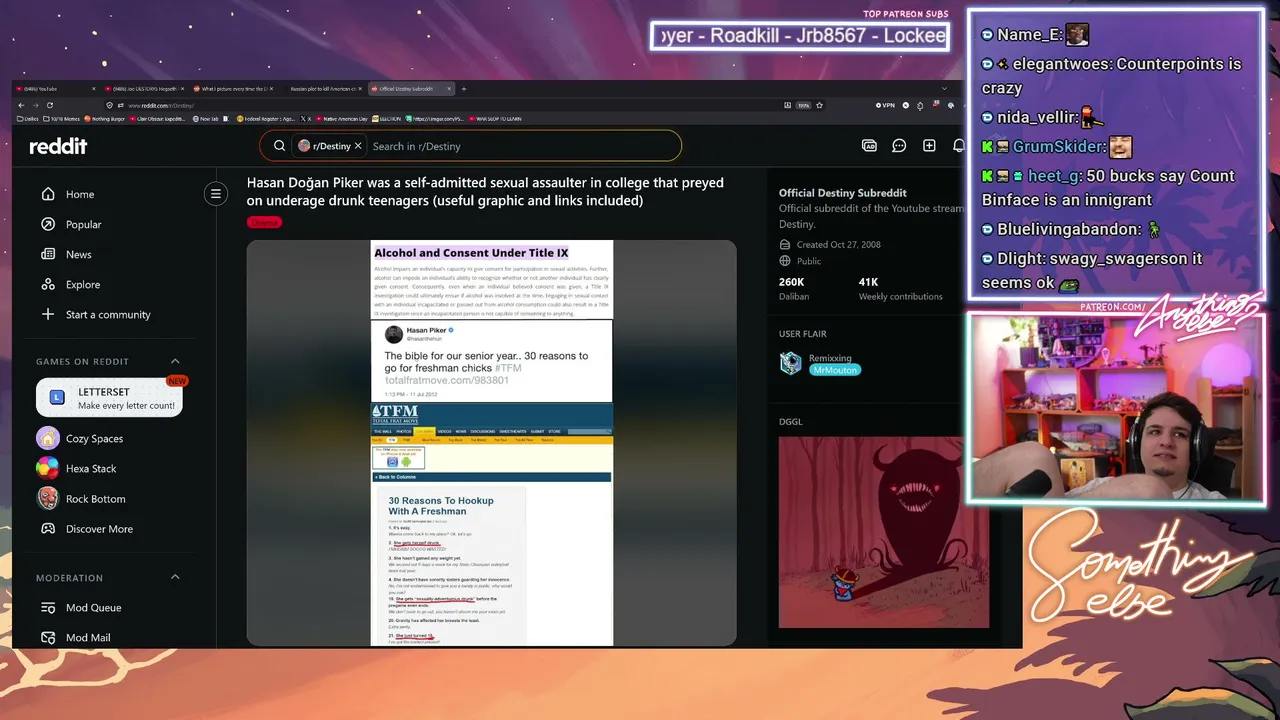Screen dimensions: 1280x720
Task: Click the Reddit search magnifier icon
Action: (279, 146)
